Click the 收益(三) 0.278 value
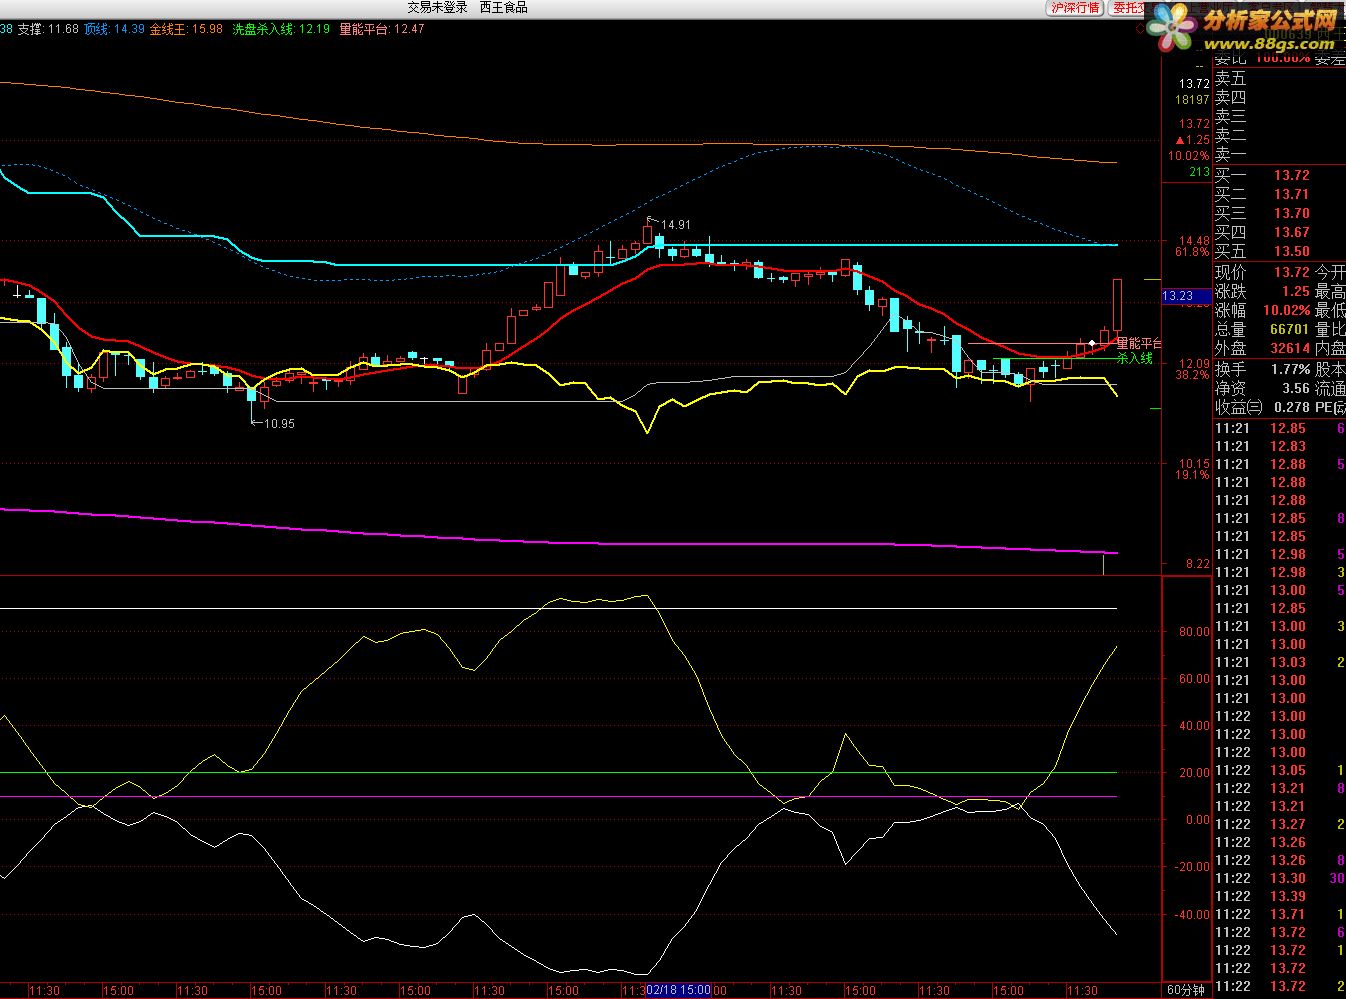This screenshot has width=1346, height=999. coord(1292,407)
